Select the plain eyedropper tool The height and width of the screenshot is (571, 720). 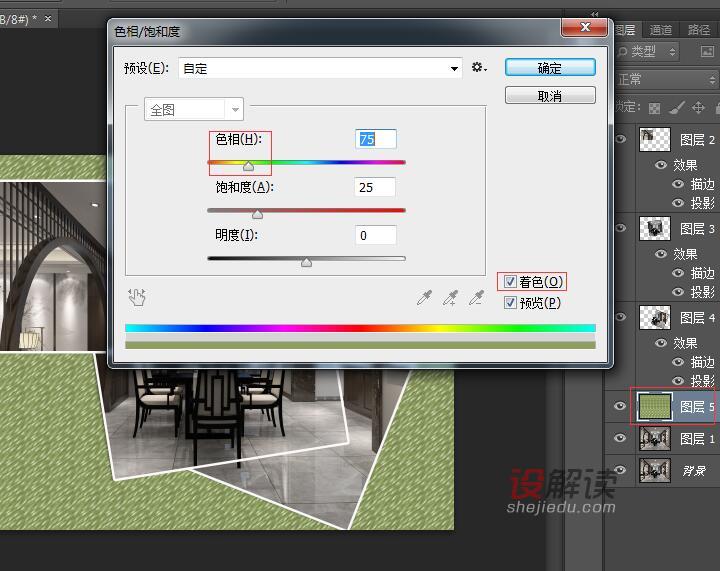[424, 297]
